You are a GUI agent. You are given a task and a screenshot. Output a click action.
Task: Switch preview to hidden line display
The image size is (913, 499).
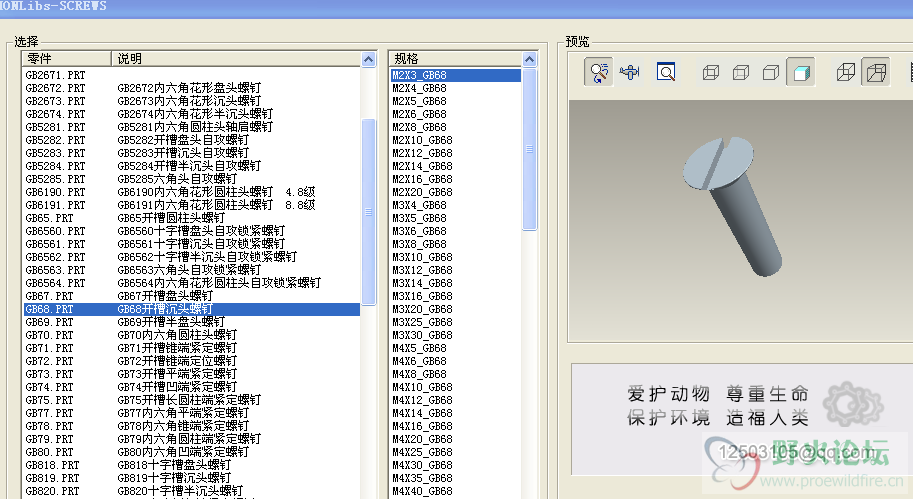[741, 72]
